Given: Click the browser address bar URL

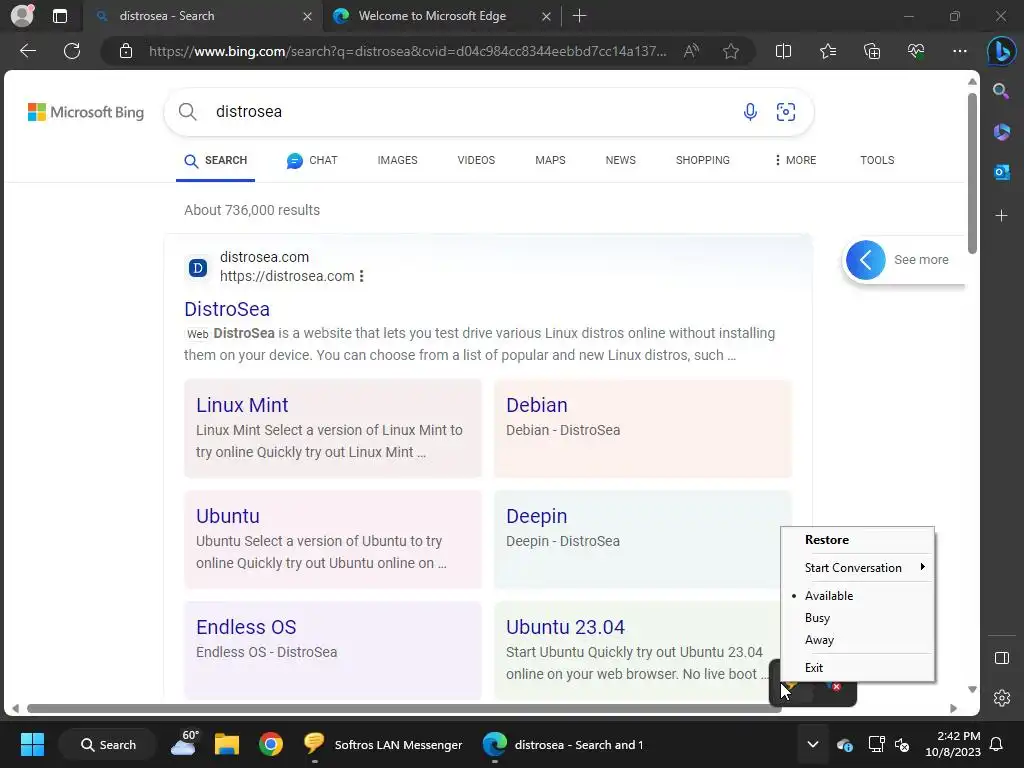Looking at the screenshot, I should click(408, 51).
